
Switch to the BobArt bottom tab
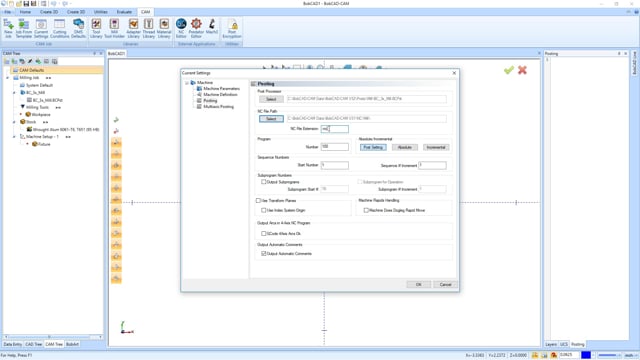click(72, 344)
